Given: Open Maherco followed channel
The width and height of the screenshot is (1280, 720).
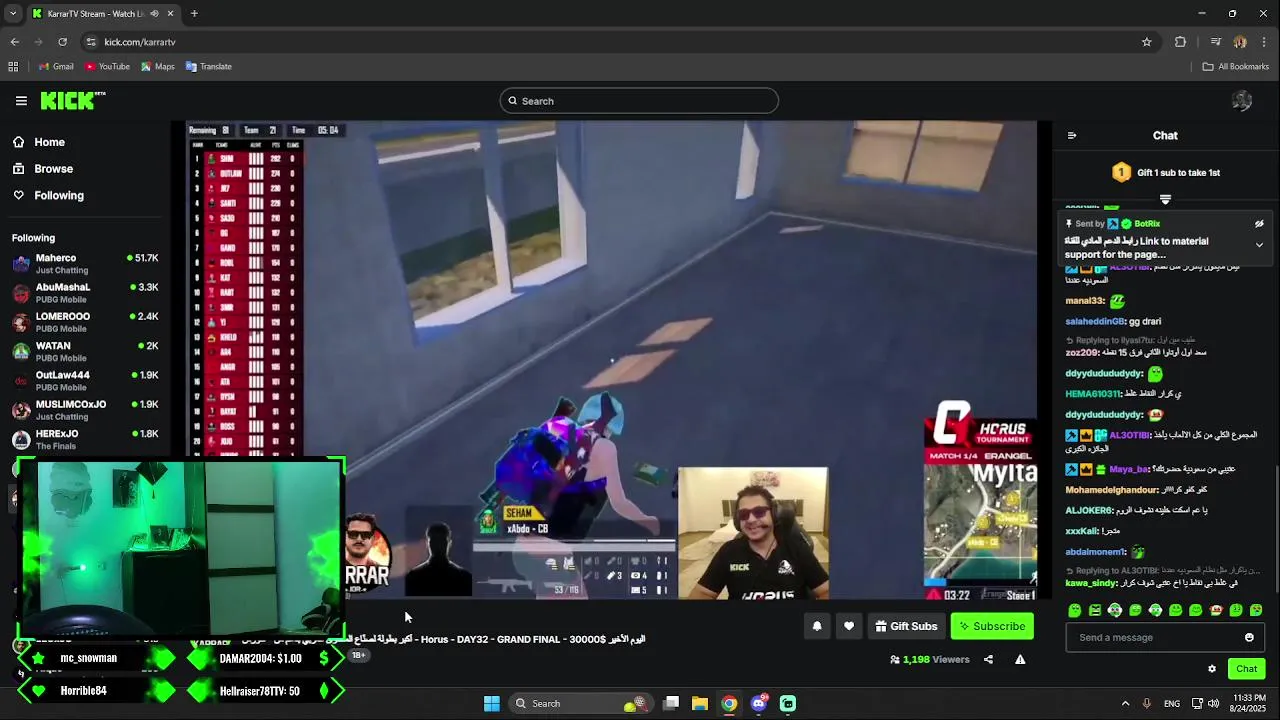Looking at the screenshot, I should click(85, 264).
